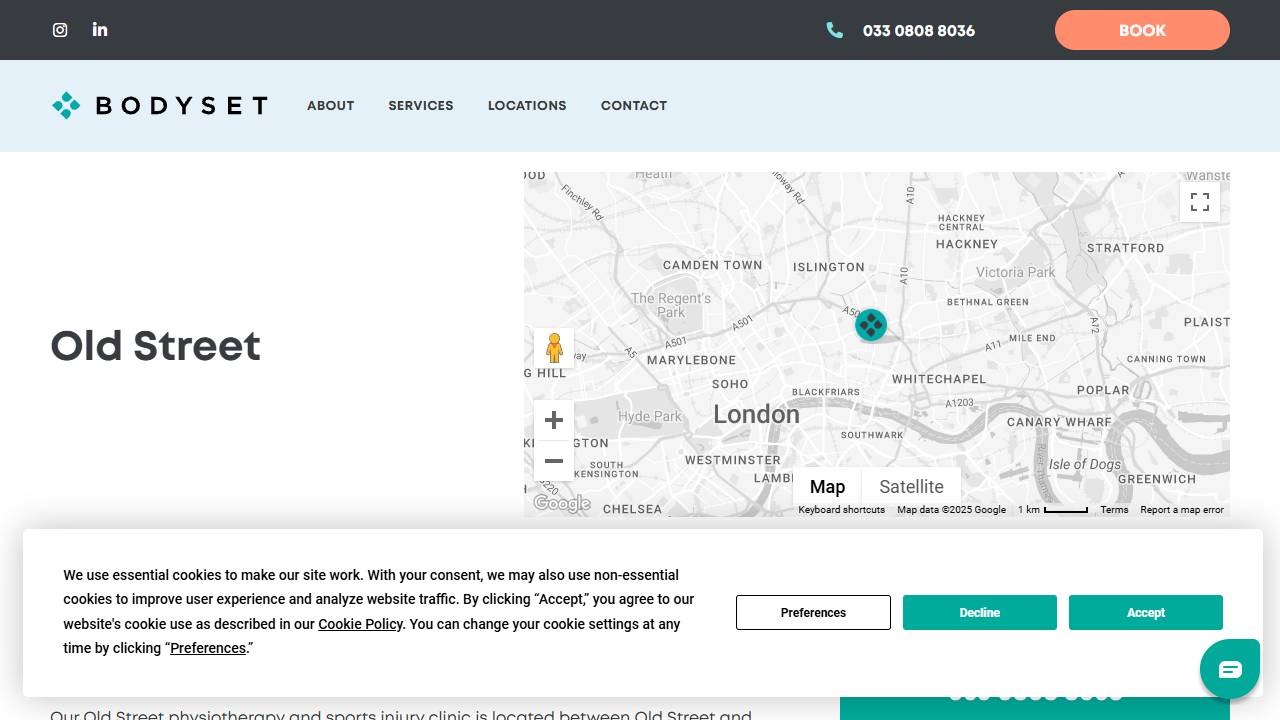
Task: Select the Street View pegman
Action: click(554, 348)
